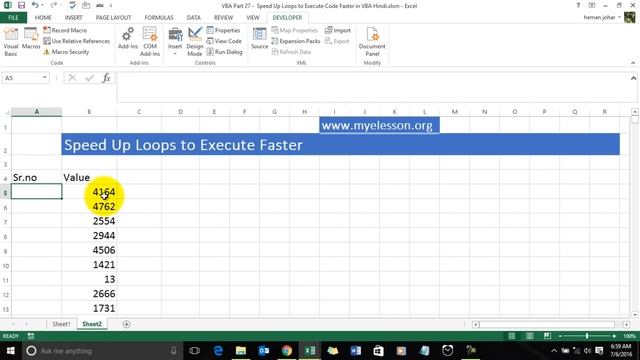Switch to the INSERT tab

click(73, 18)
